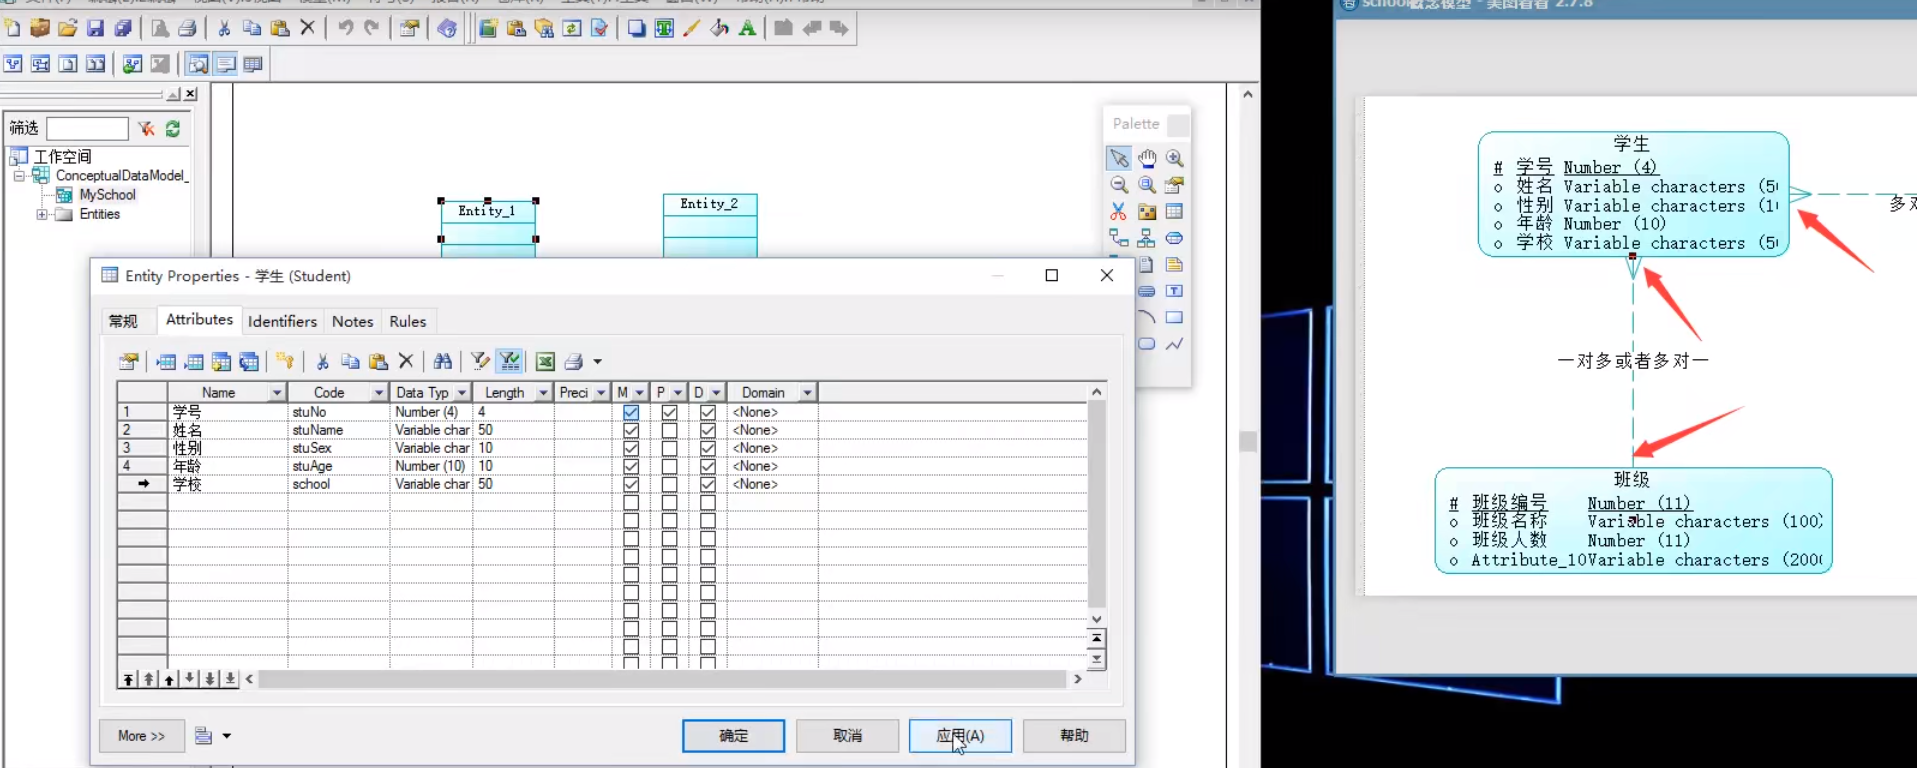Select the Entity tool in Palette
The image size is (1917, 768).
coord(1174,211)
